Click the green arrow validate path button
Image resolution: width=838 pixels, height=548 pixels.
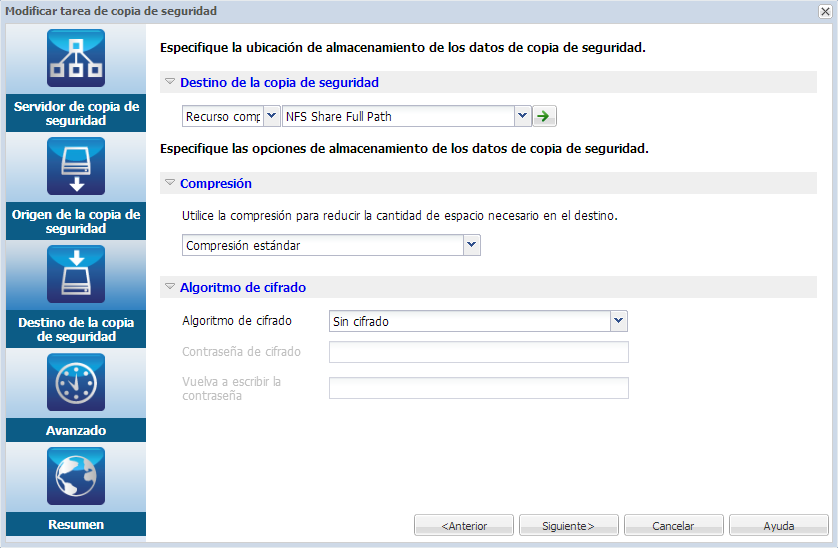tap(543, 116)
